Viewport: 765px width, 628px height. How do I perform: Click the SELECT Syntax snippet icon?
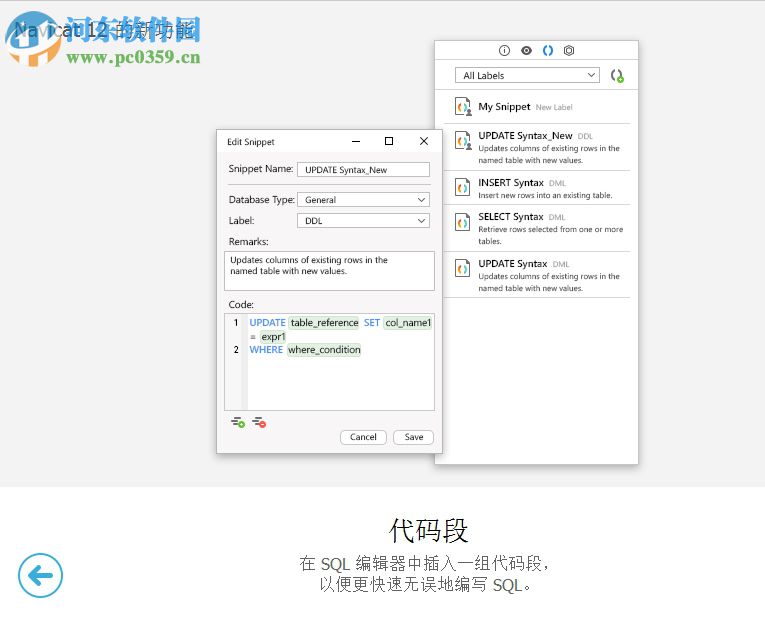coord(463,222)
